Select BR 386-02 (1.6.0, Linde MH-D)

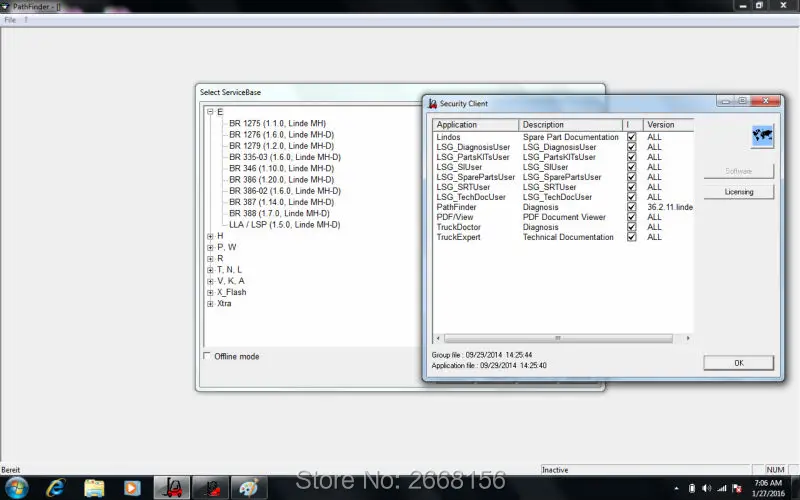pyautogui.click(x=285, y=190)
